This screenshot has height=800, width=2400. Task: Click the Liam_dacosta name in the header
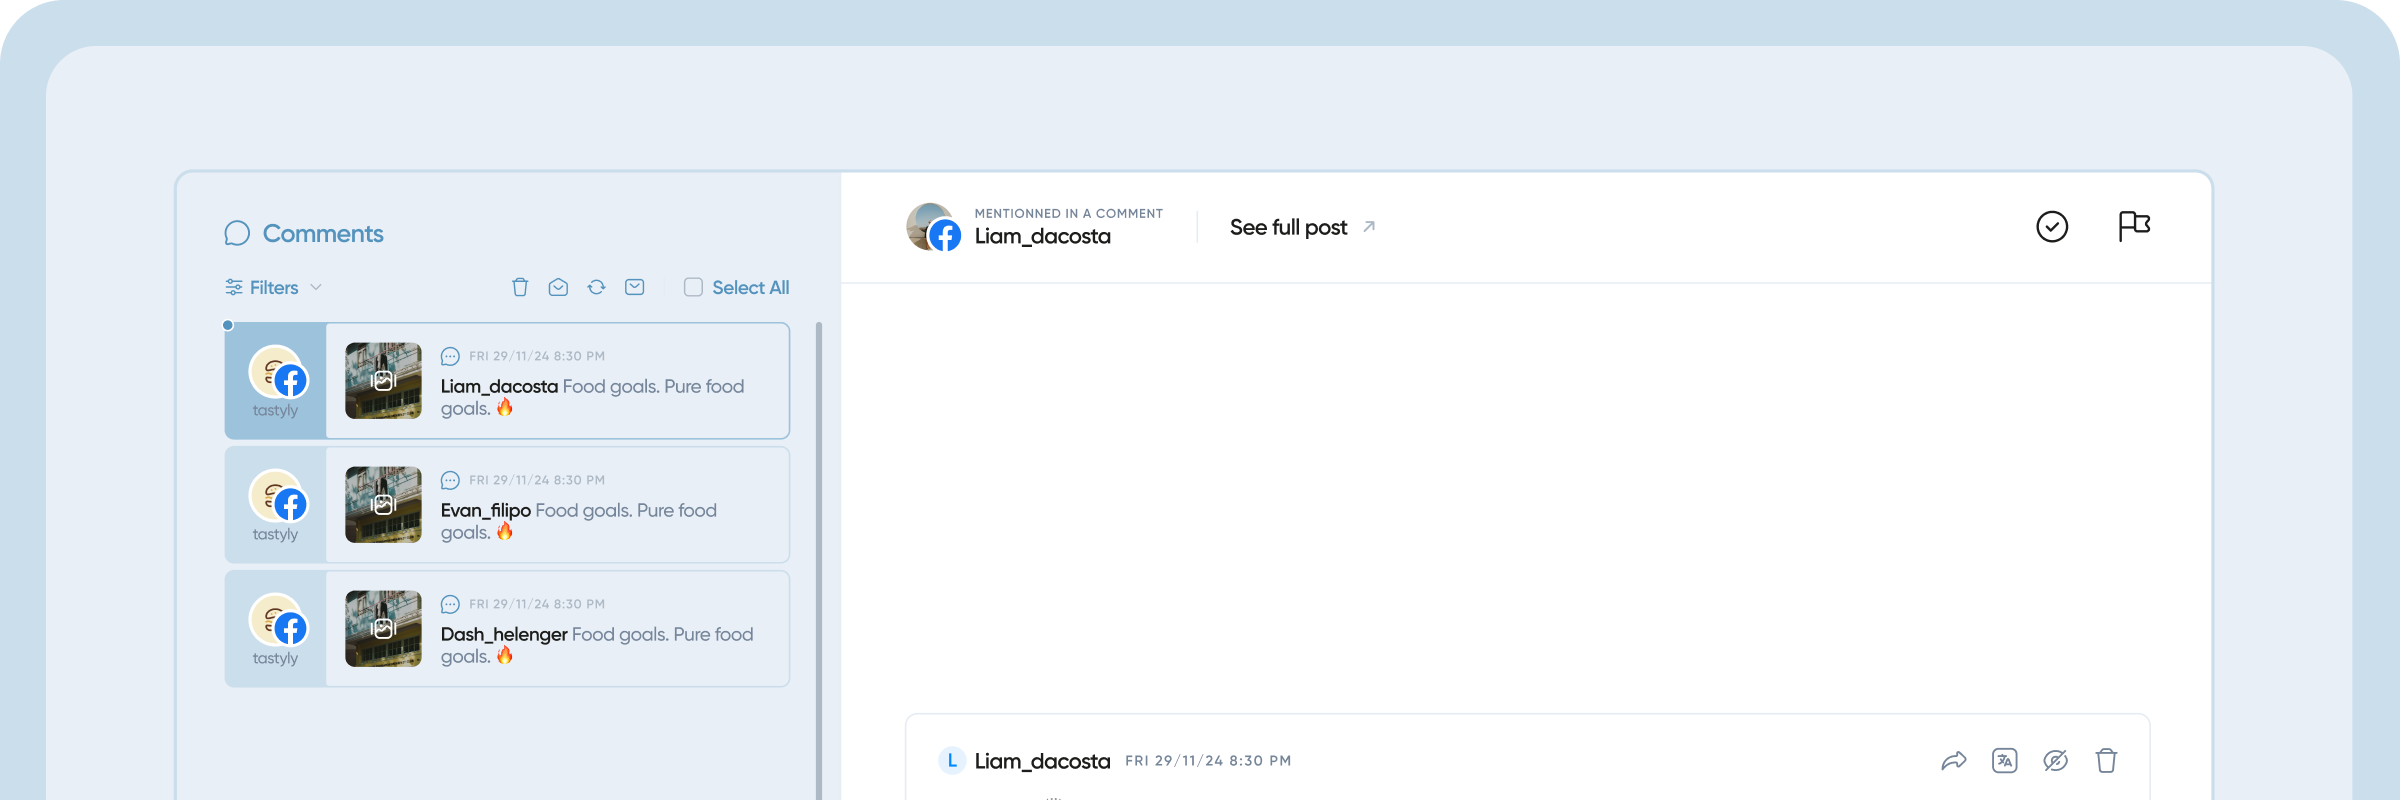coord(1042,237)
